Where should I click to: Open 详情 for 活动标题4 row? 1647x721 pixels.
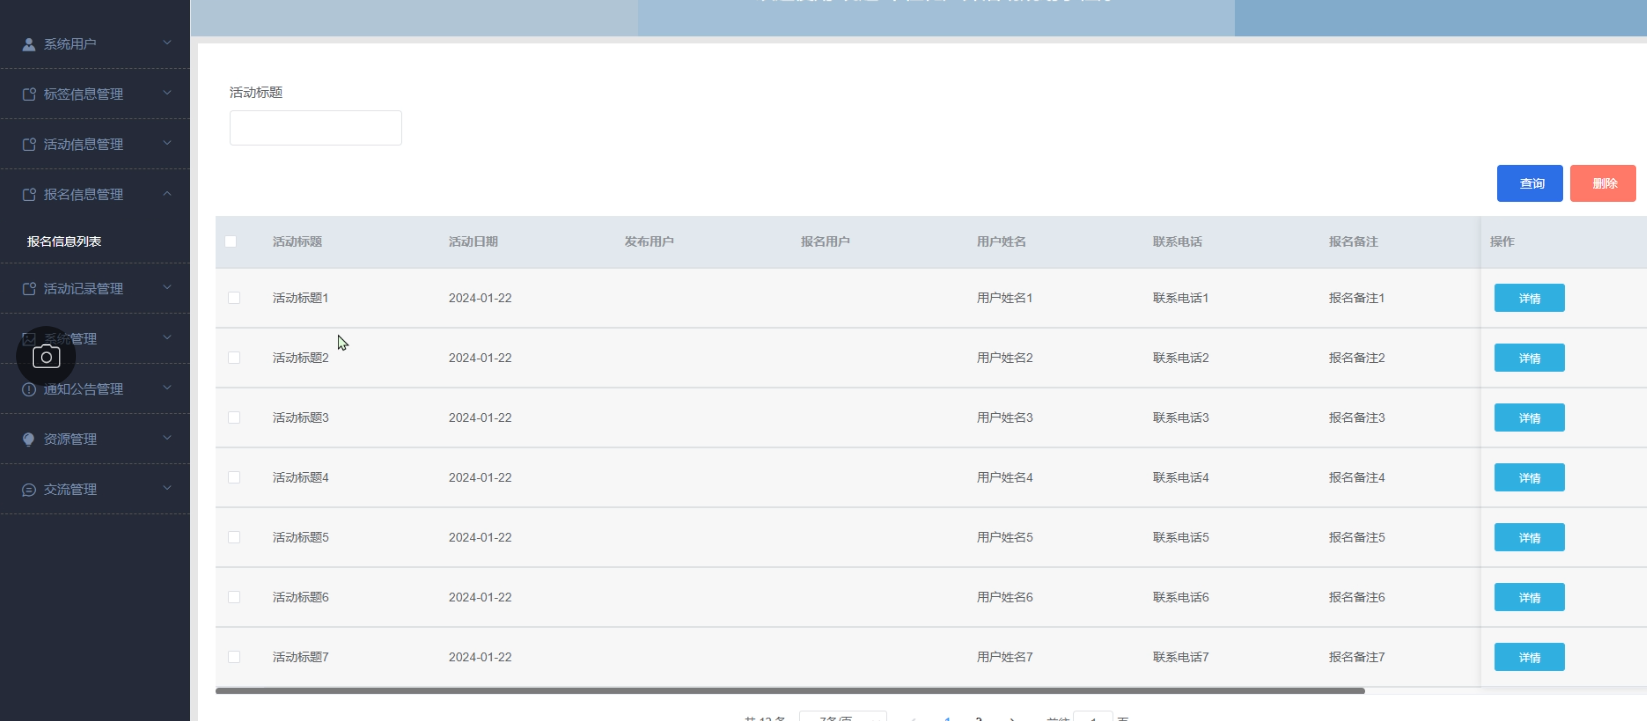(1529, 478)
